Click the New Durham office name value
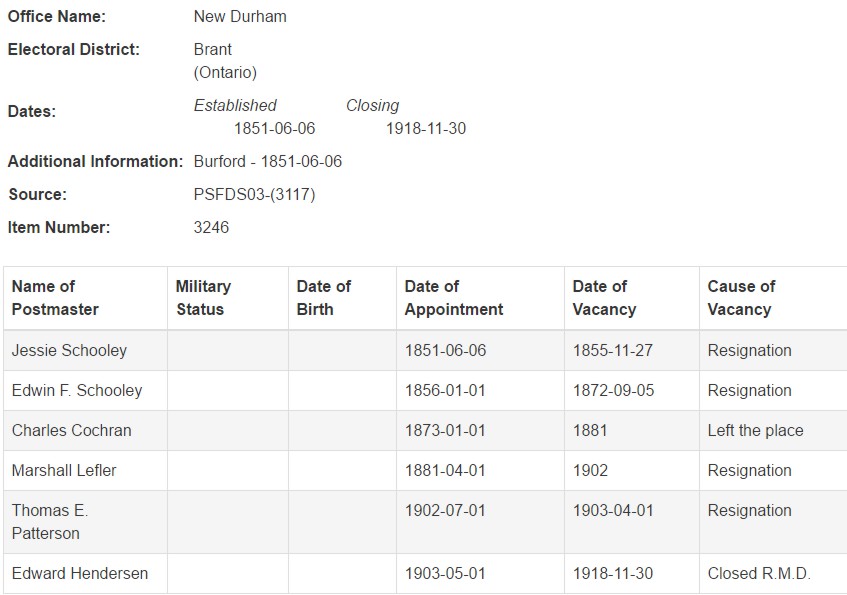Screen dimensions: 847x595 (240, 16)
